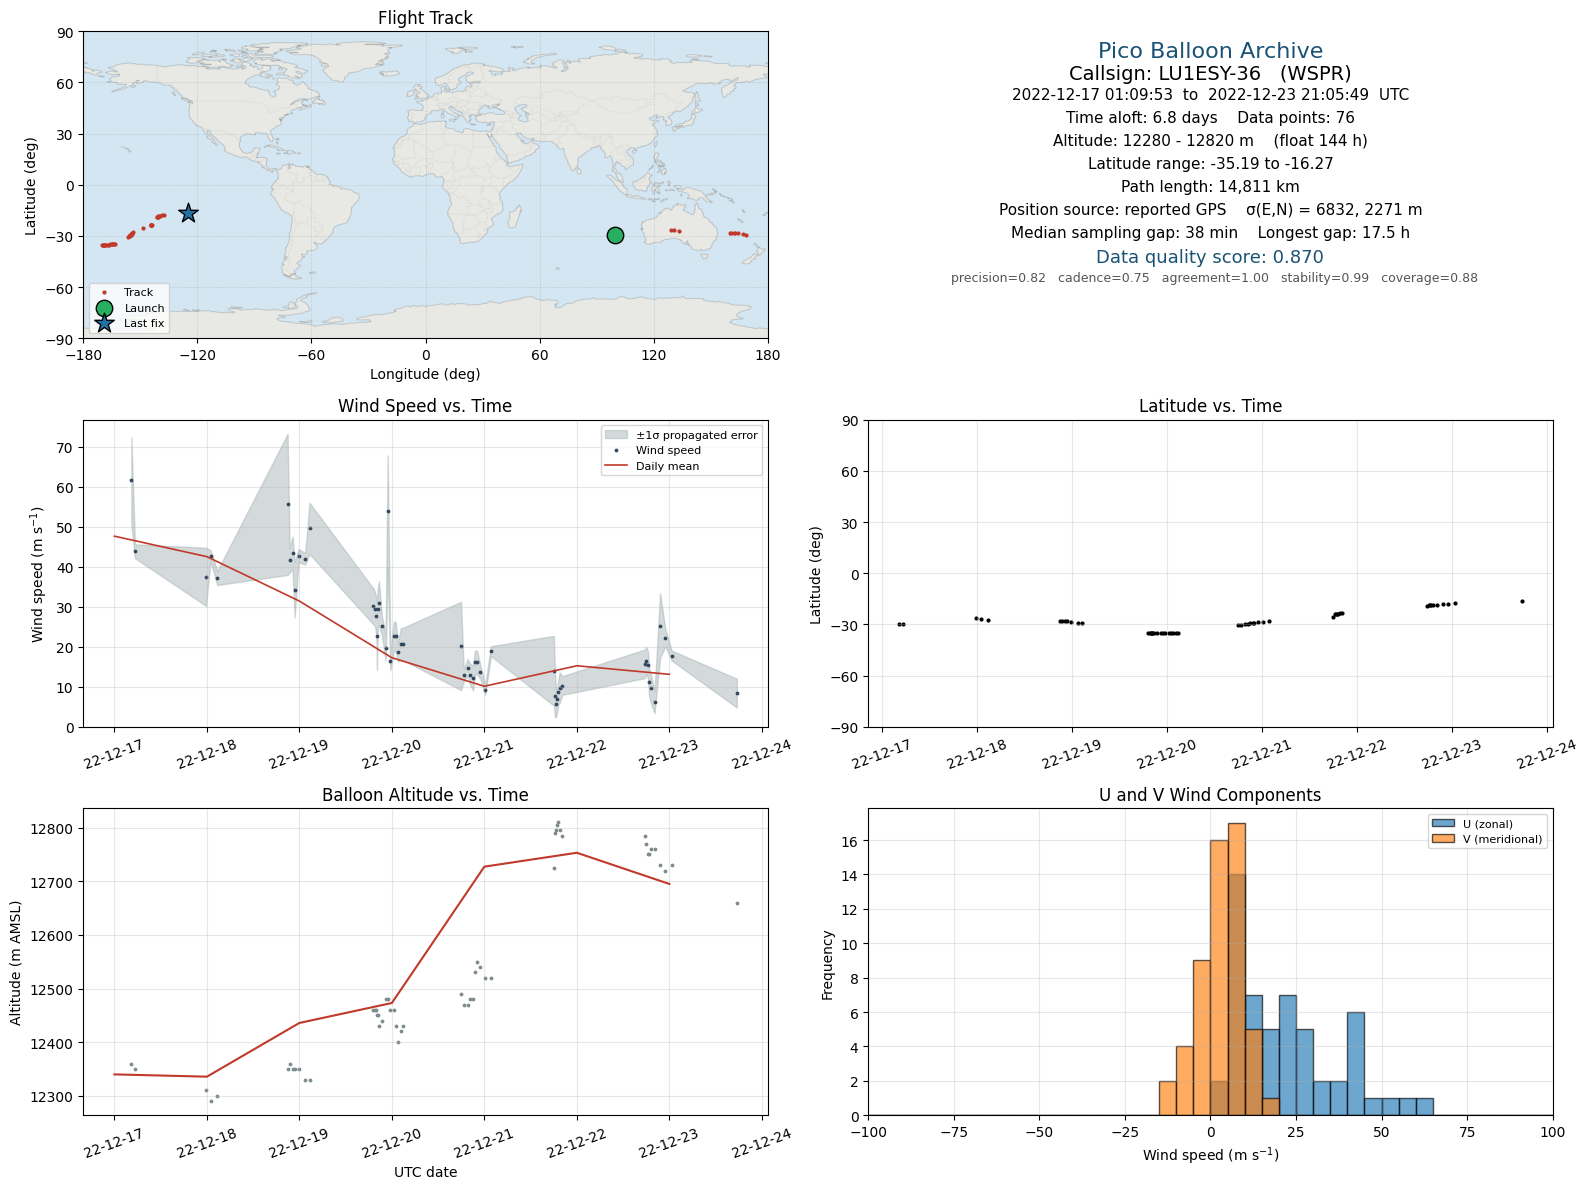This screenshot has width=1589, height=1189.
Task: Select the Latitude range: -35.19 to -16.27 text
Action: click(x=1210, y=164)
